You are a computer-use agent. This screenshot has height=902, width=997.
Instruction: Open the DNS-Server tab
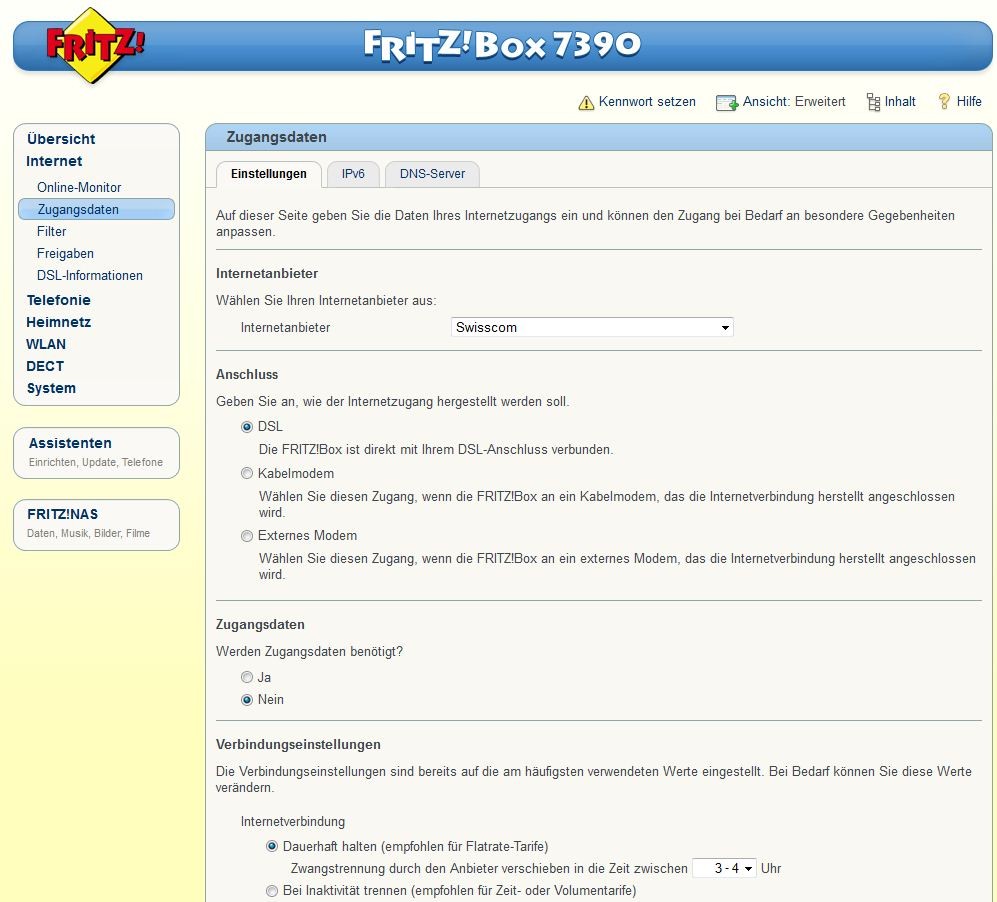tap(432, 172)
